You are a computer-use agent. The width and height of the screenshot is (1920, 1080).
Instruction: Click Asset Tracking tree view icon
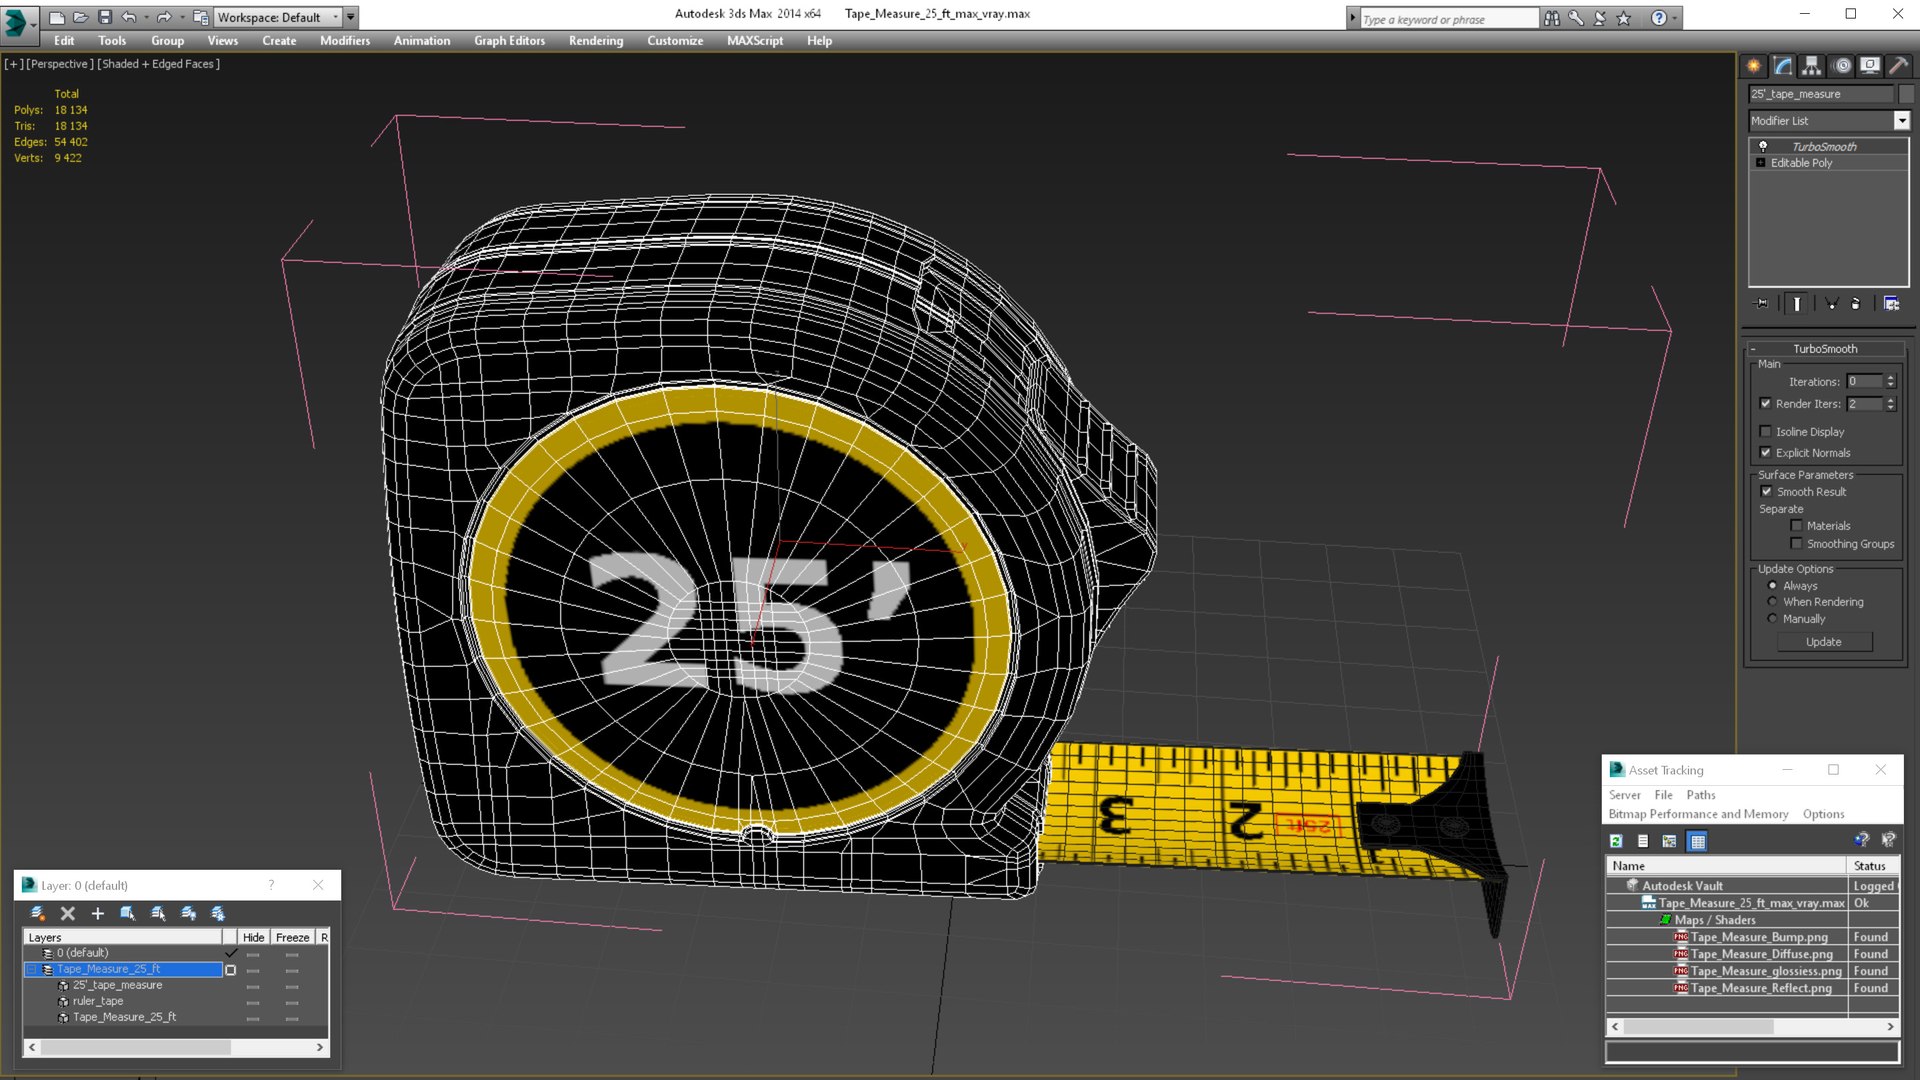[1669, 841]
